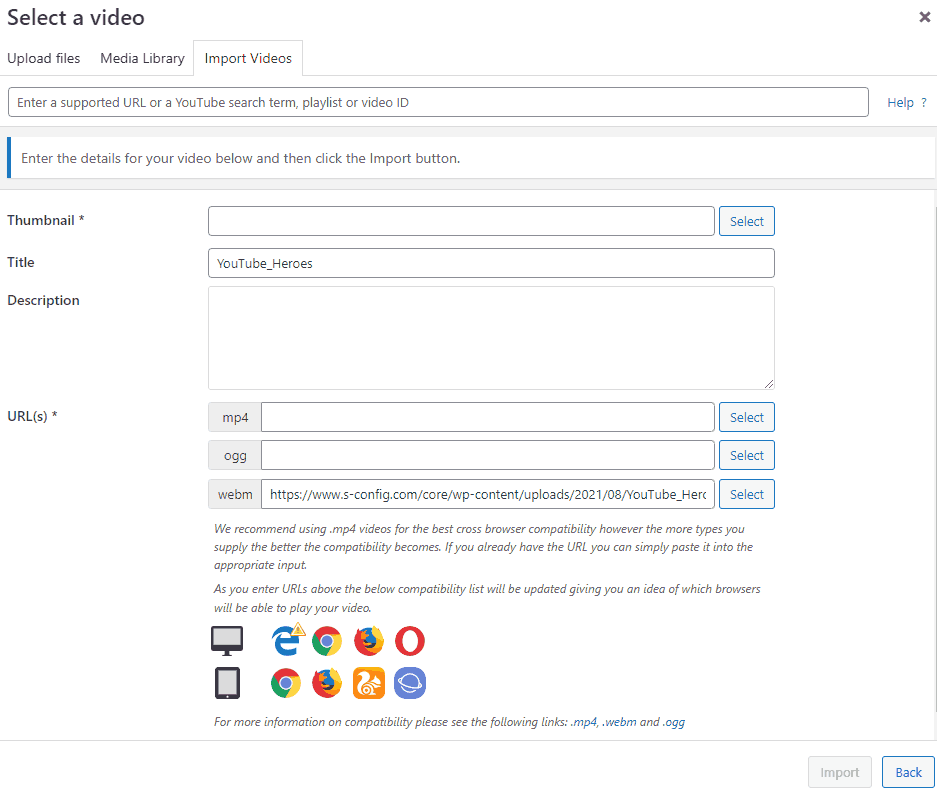937x790 pixels.
Task: Click the Thumbnail field label
Action: [x=45, y=220]
